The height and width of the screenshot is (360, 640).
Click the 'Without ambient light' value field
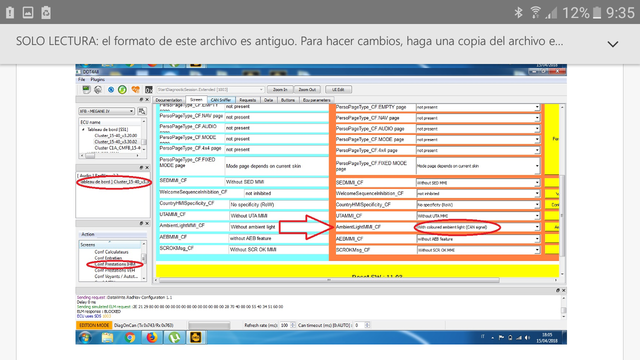(x=278, y=227)
